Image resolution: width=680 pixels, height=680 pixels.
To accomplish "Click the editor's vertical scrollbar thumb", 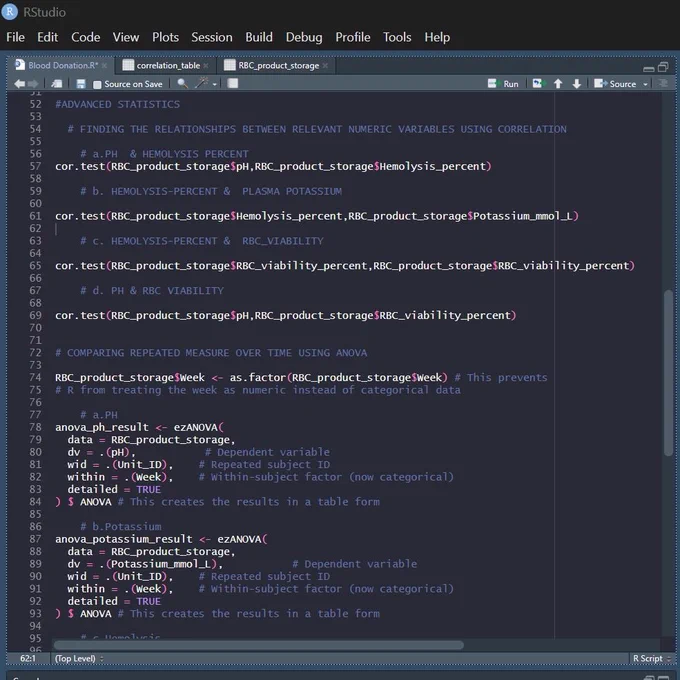I will pos(668,373).
